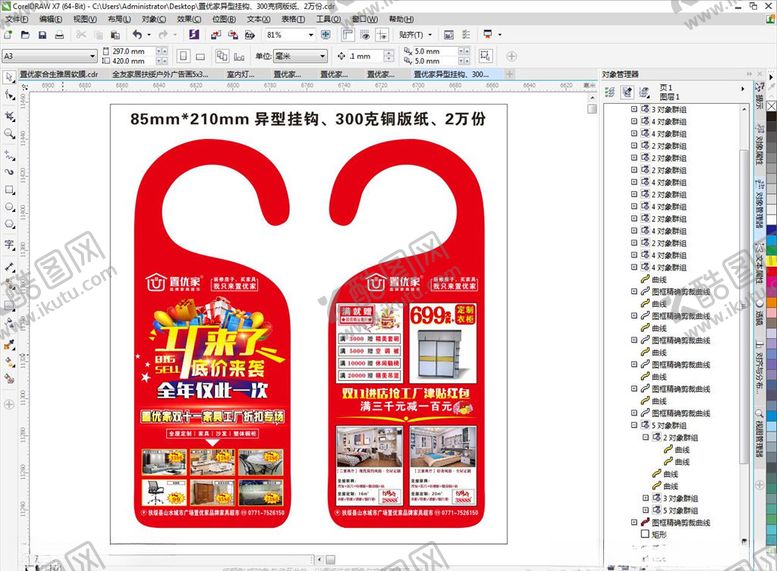
Task: Click the Open file icon
Action: click(25, 35)
